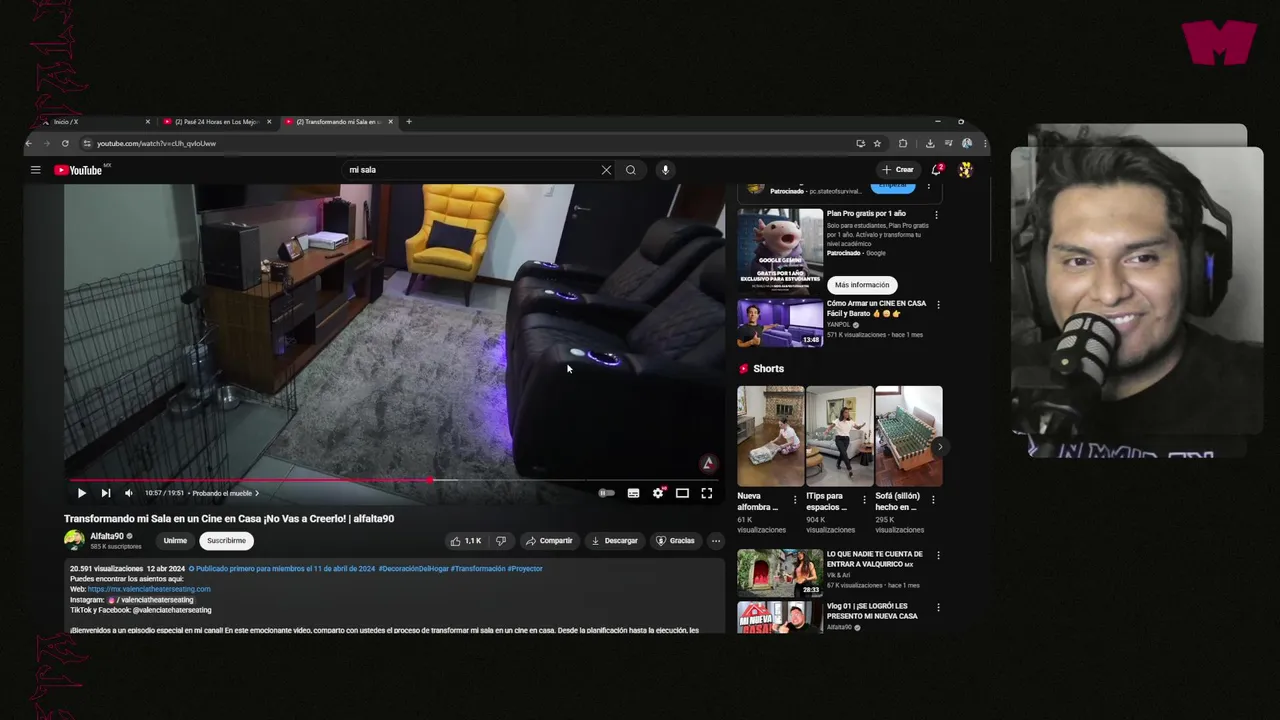This screenshot has width=1280, height=720.
Task: Open the Alfalta90 channel avatar
Action: (x=74, y=541)
